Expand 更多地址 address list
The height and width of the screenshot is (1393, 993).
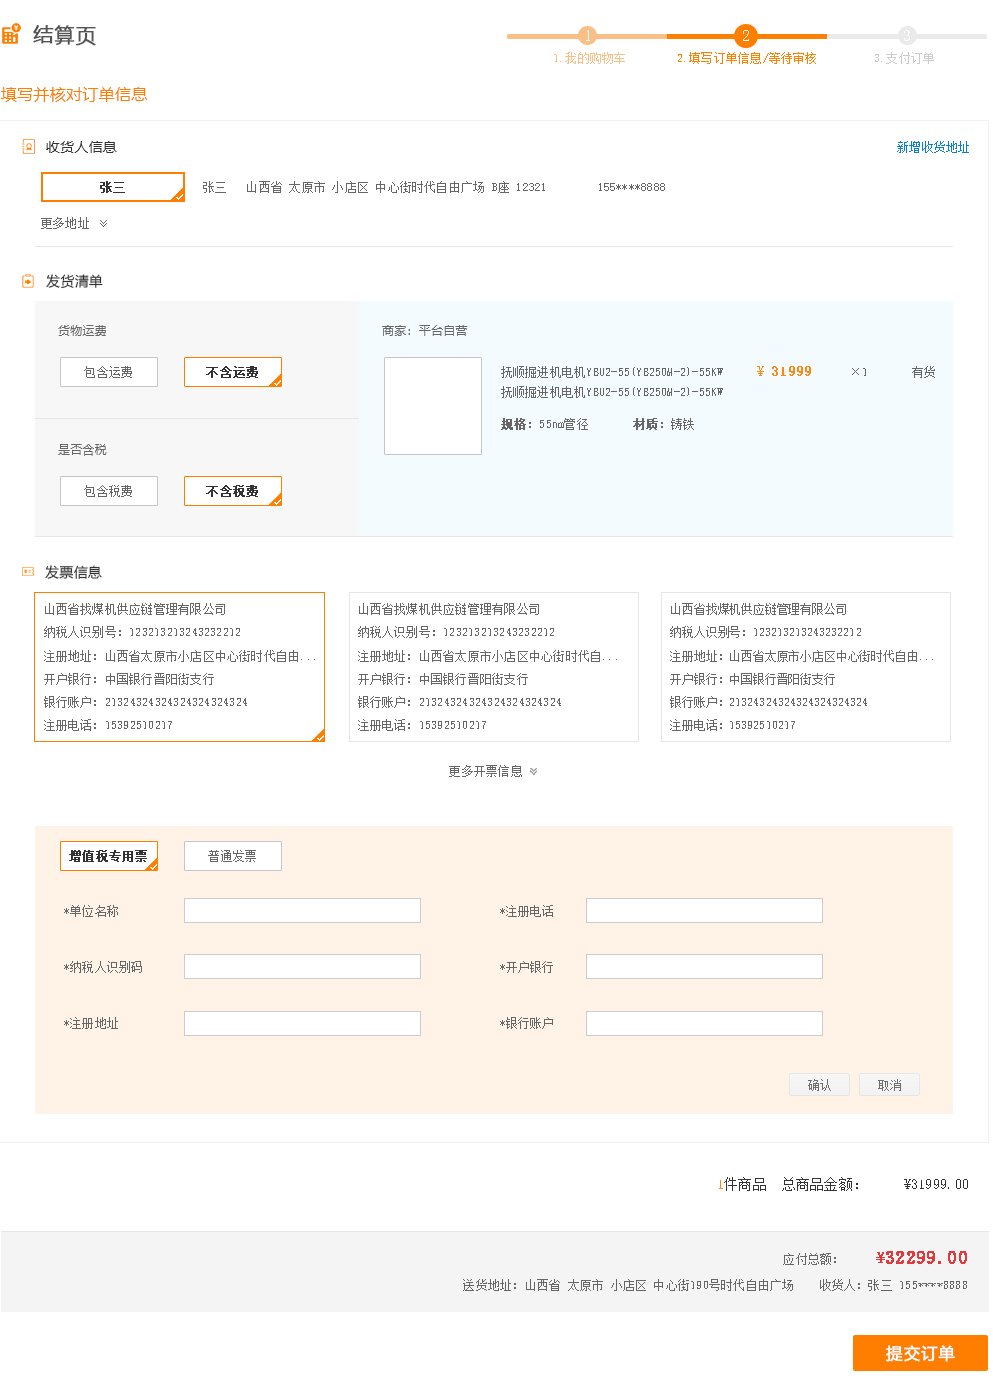(x=74, y=223)
